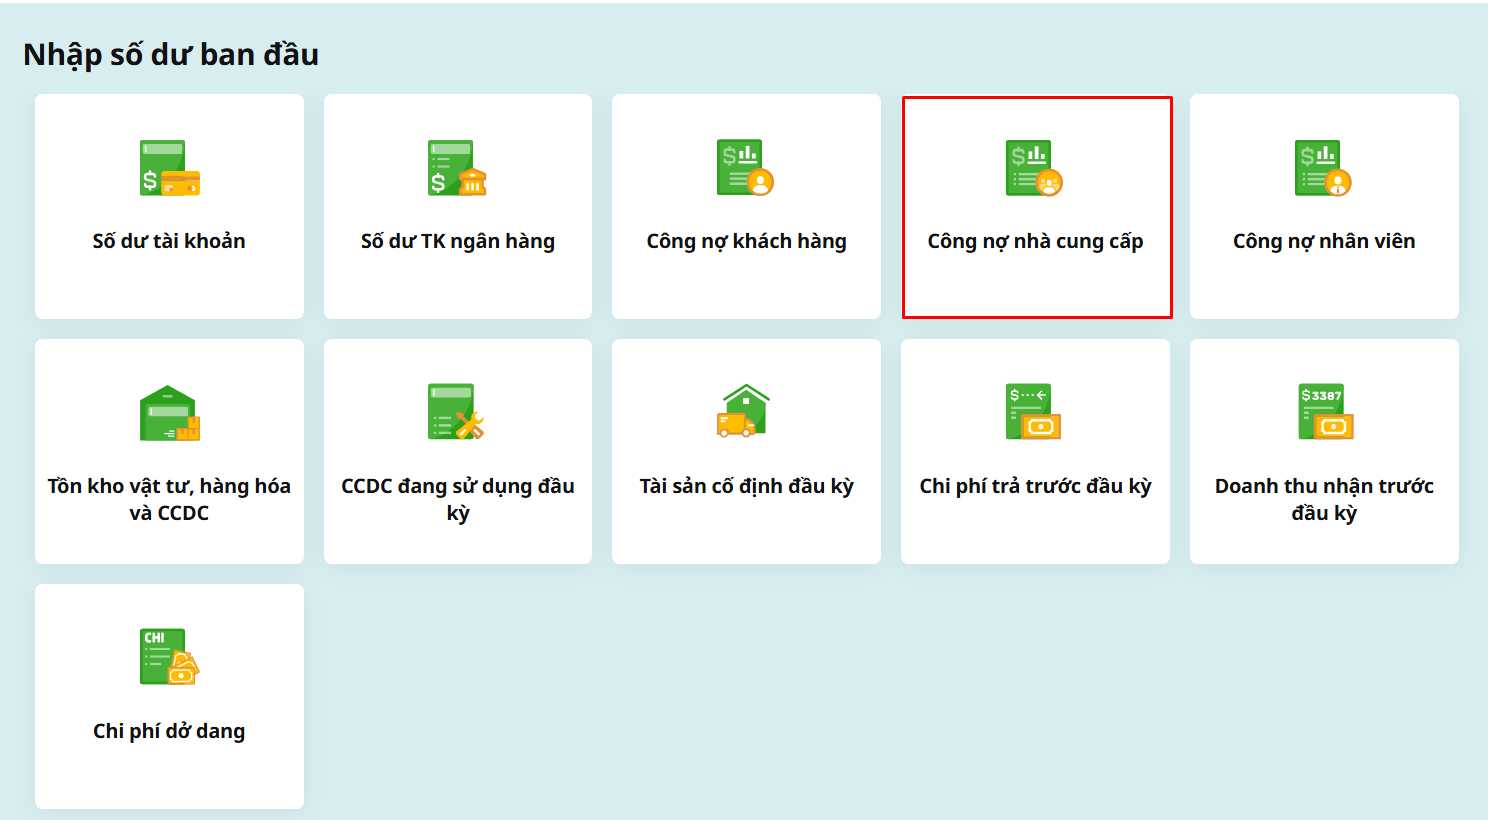Click the Doanh thu nhận trước icon
1488x820 pixels.
point(1325,412)
